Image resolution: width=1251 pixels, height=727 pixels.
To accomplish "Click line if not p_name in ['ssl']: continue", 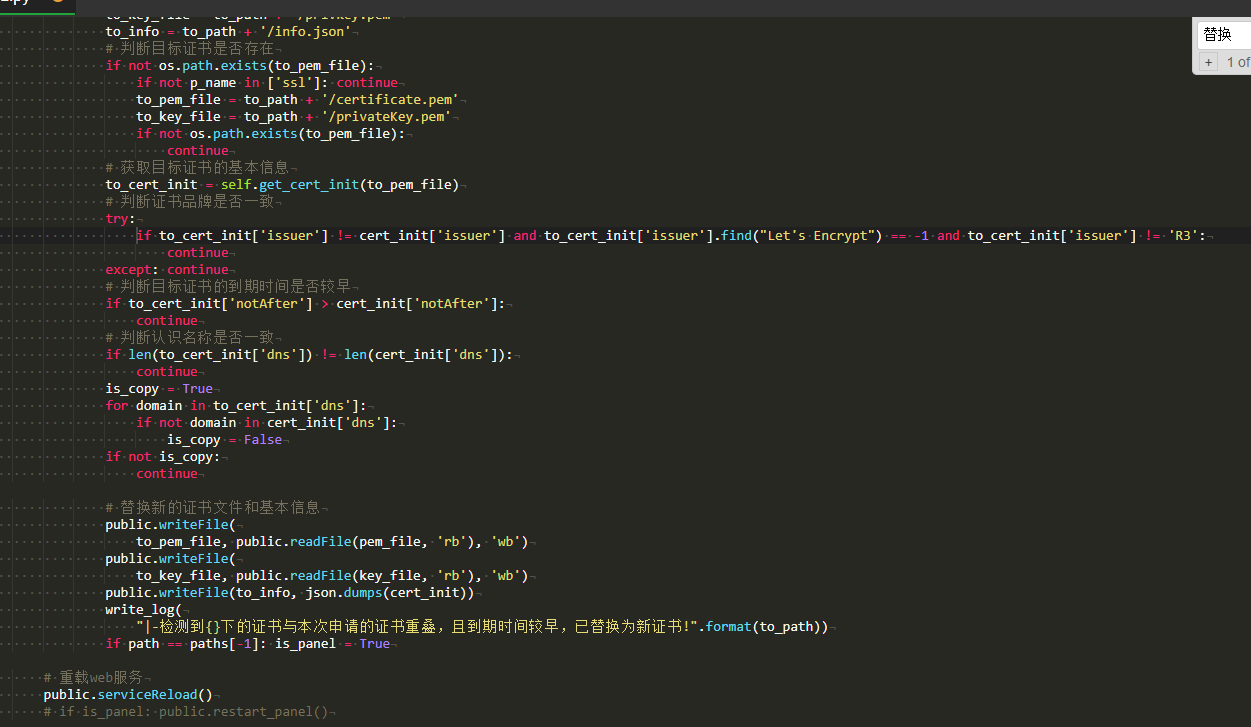I will pyautogui.click(x=267, y=83).
